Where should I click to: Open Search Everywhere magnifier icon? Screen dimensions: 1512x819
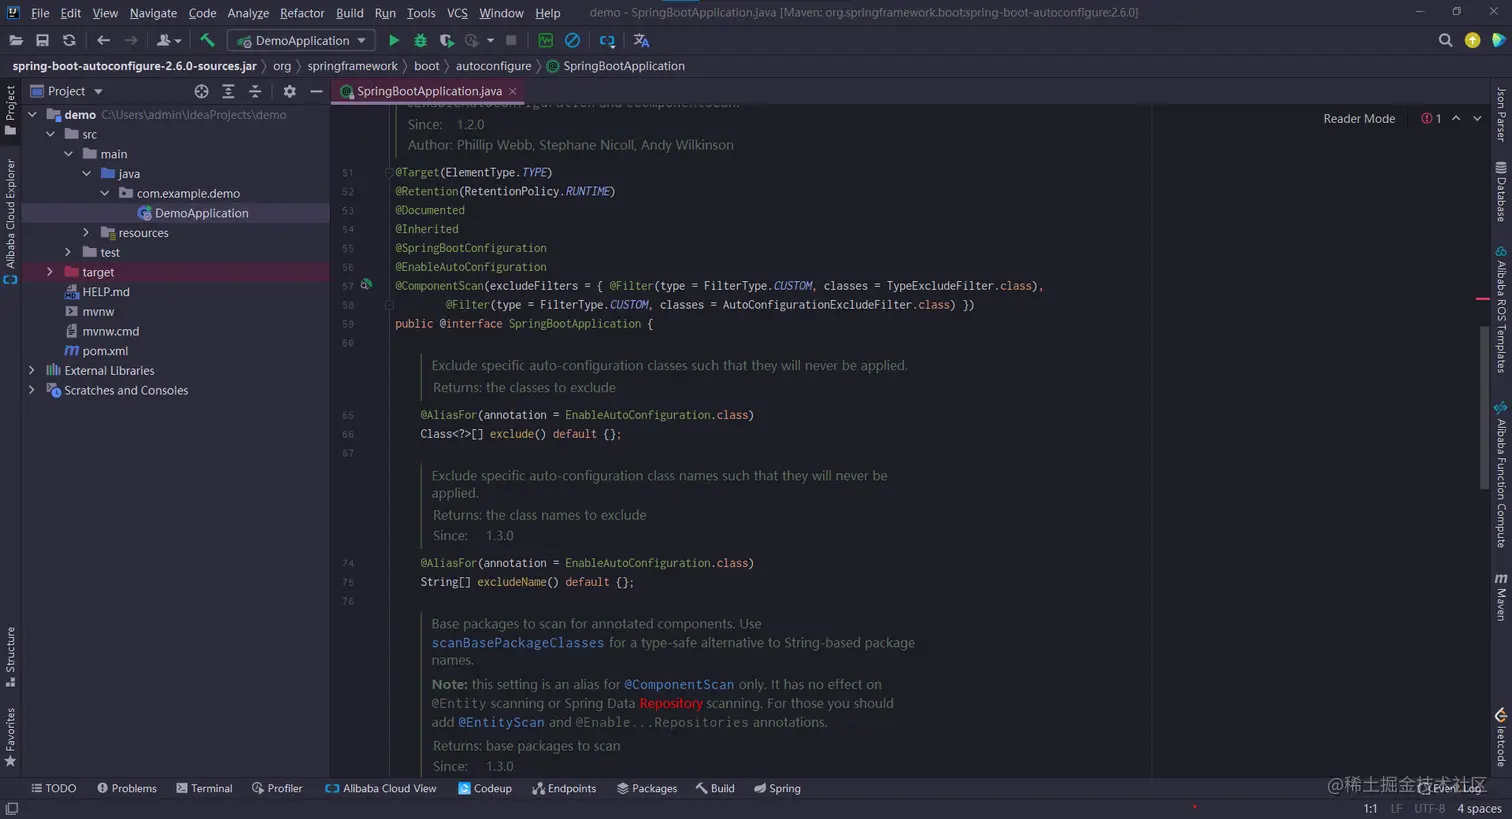coord(1445,41)
